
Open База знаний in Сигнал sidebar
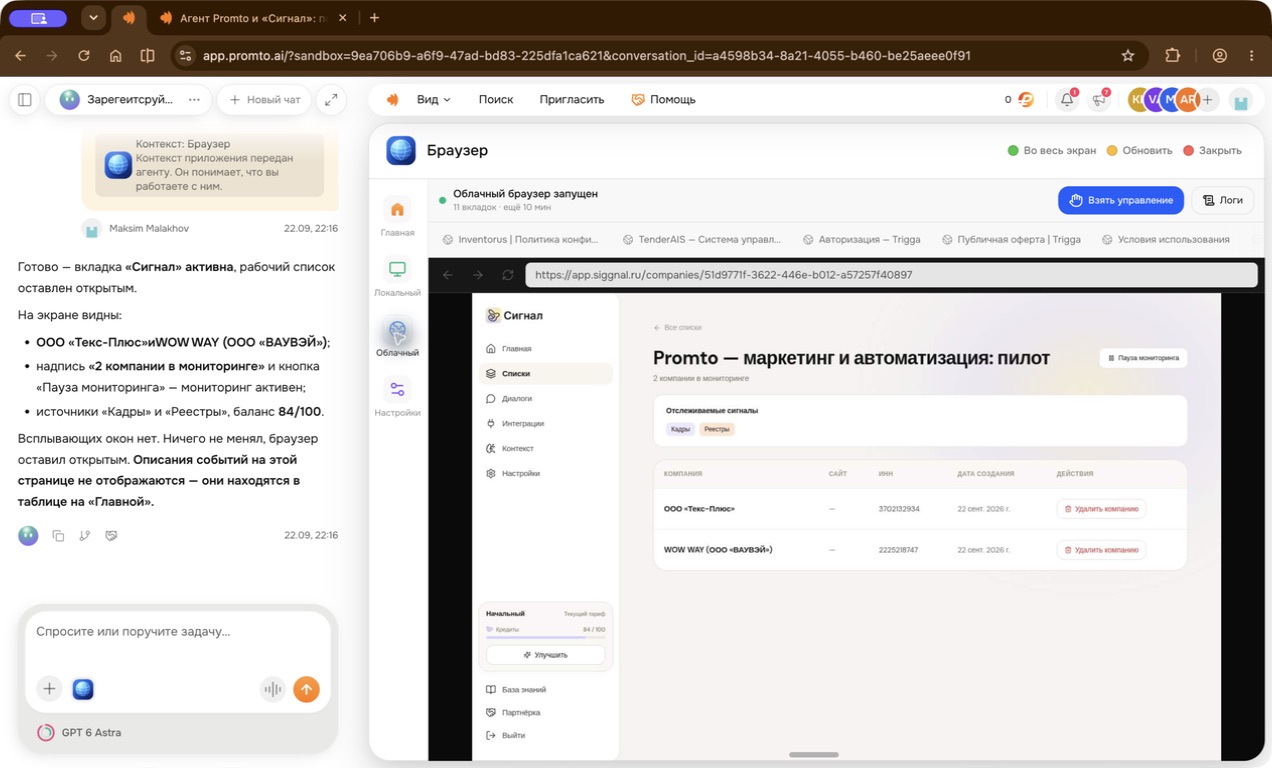[x=545, y=690]
